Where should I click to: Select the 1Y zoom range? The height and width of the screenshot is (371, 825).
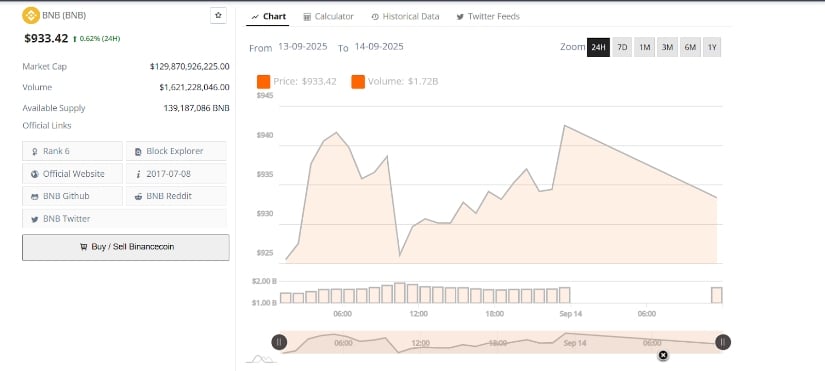coord(712,47)
